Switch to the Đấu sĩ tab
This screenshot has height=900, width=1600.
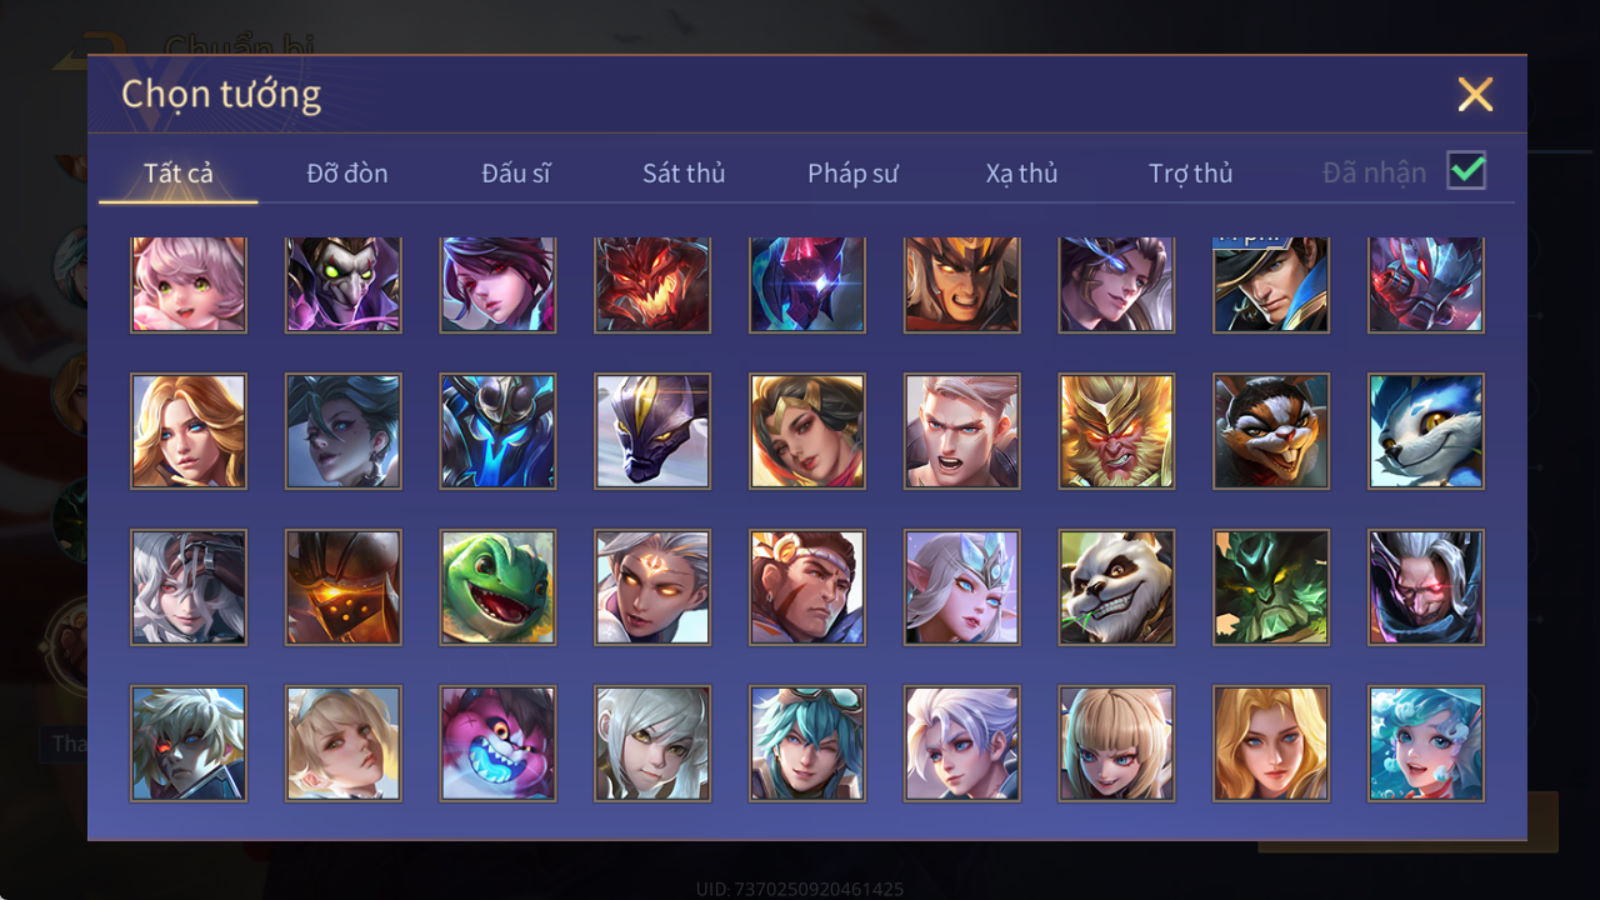point(516,173)
